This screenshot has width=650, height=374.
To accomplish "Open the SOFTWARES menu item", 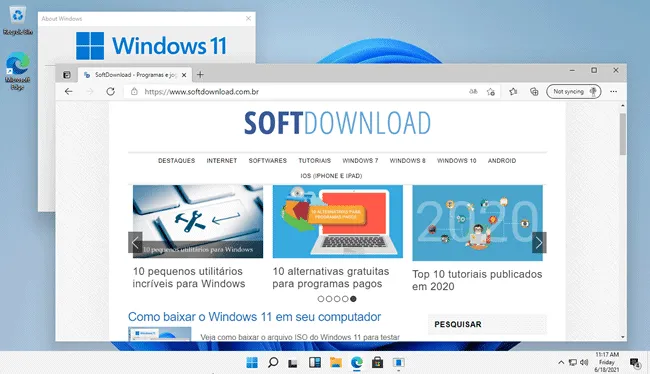I will tap(268, 160).
